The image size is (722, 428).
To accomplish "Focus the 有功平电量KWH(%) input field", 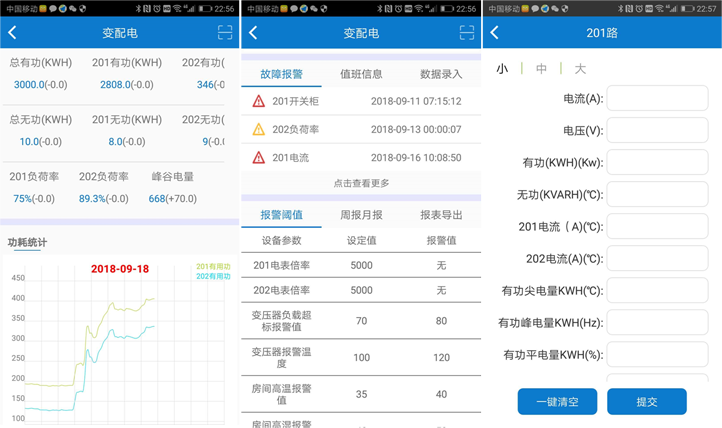I will pos(657,354).
